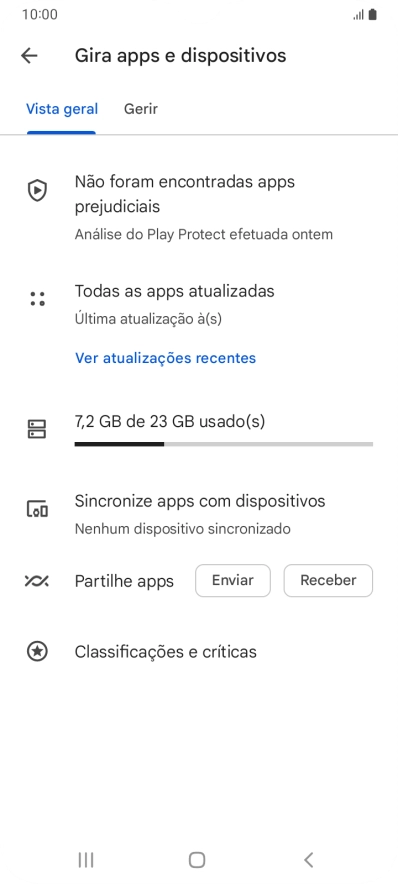Open Ver atualizações recentes link
The width and height of the screenshot is (398, 884).
[x=165, y=358]
